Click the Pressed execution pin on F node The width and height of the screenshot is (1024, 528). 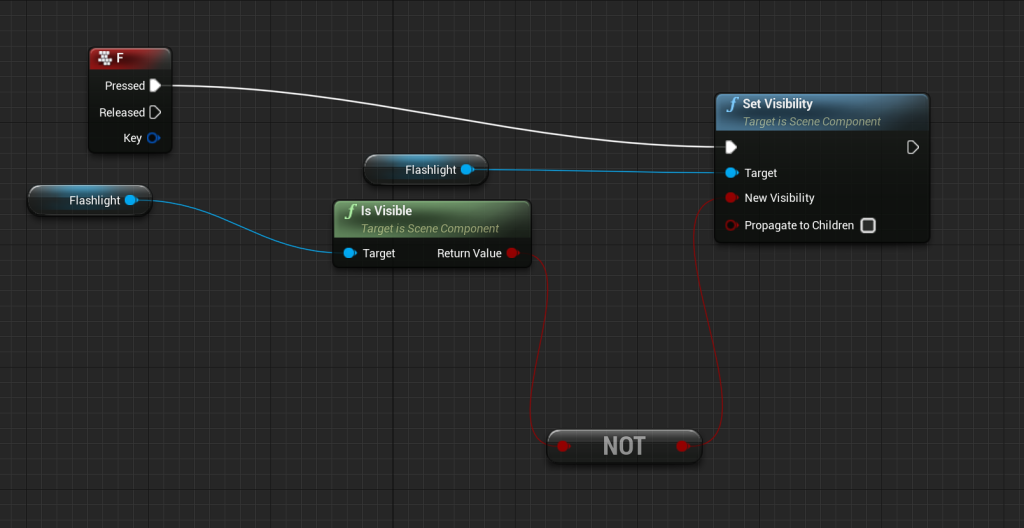[155, 86]
